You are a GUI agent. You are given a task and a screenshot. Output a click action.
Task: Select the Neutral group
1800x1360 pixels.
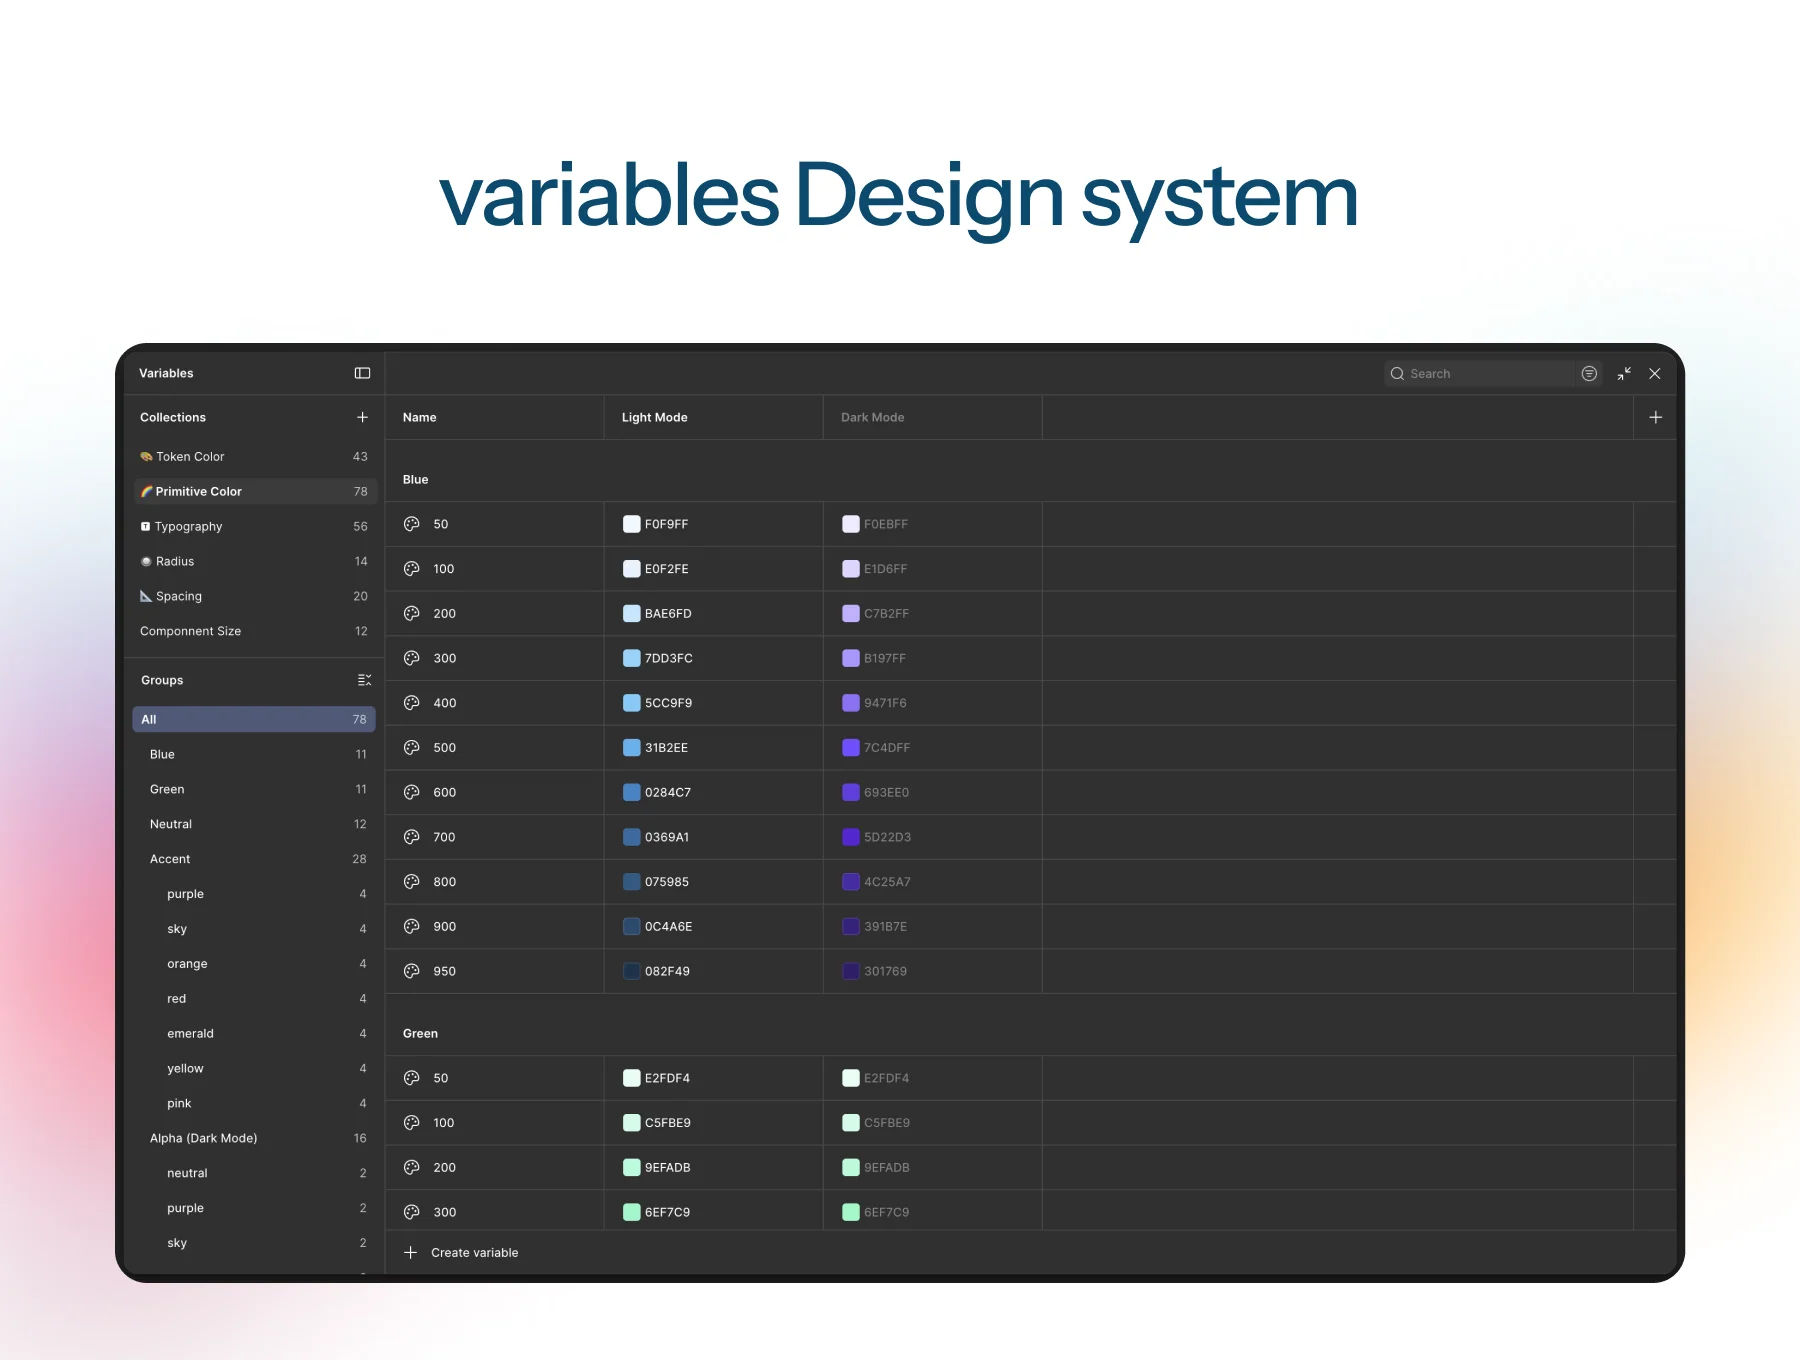pyautogui.click(x=254, y=824)
